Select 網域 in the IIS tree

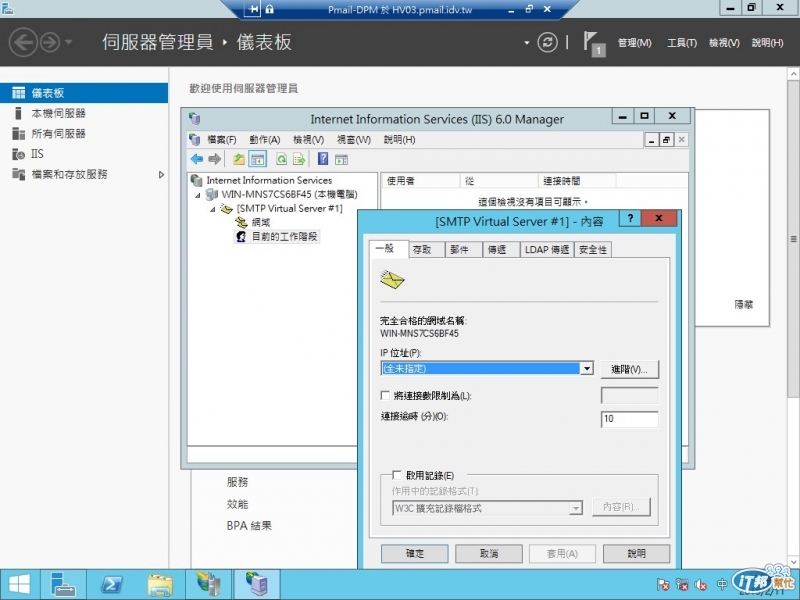261,222
